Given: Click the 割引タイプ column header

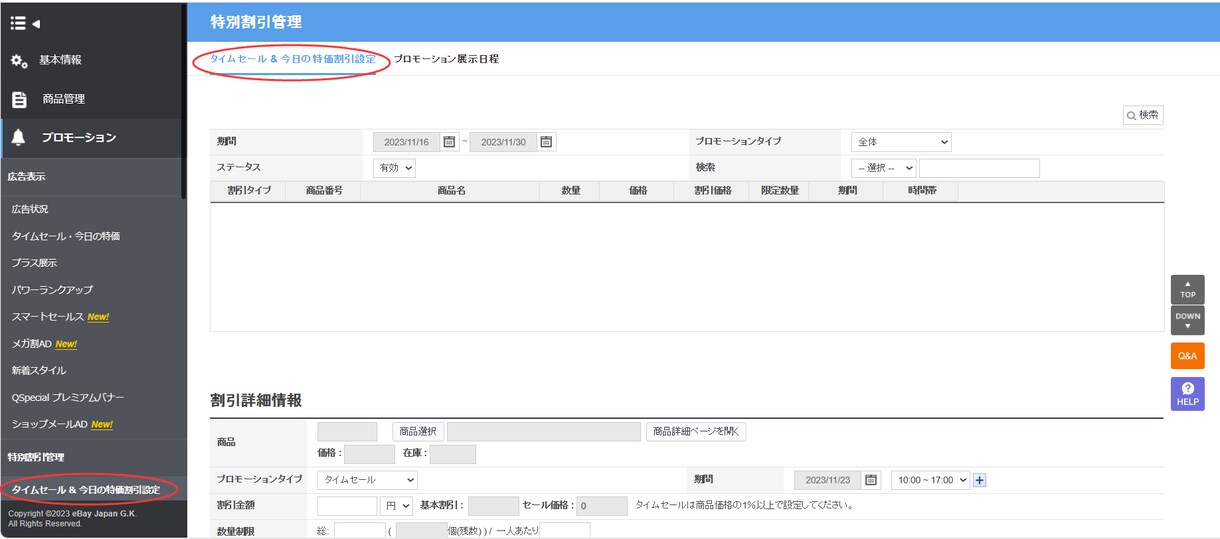Looking at the screenshot, I should [x=248, y=190].
